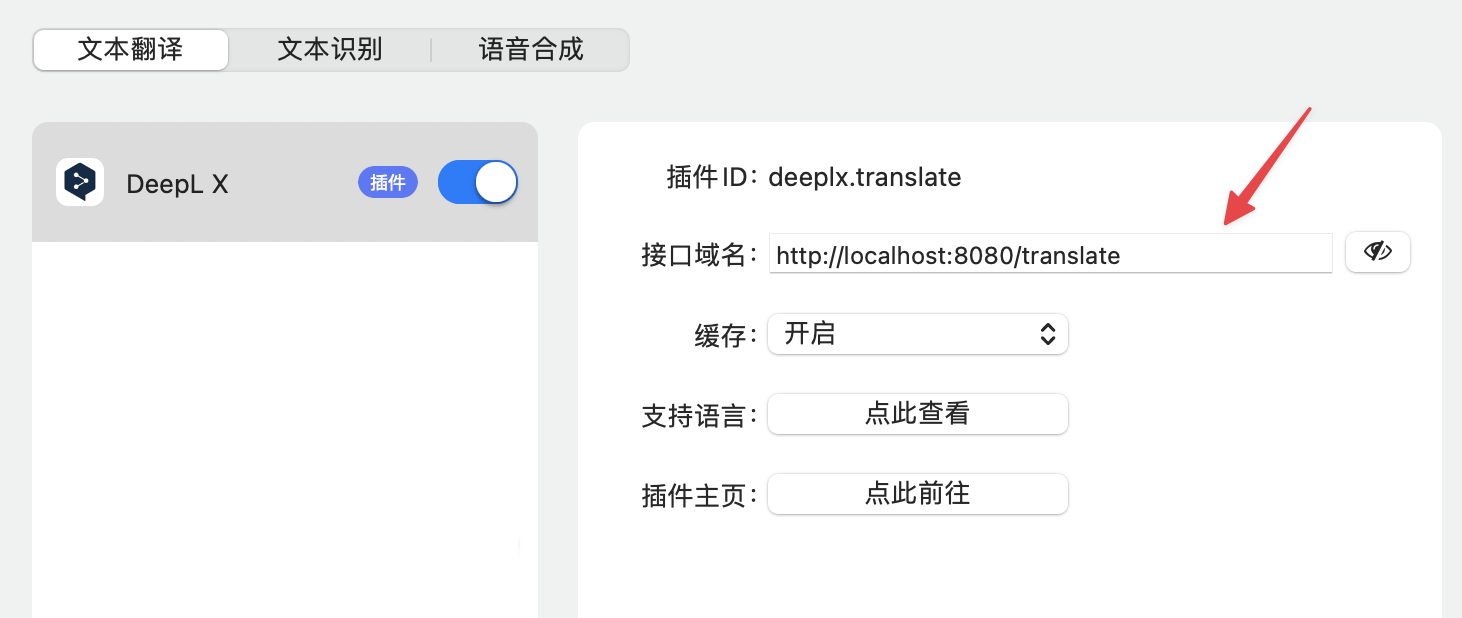The width and height of the screenshot is (1462, 618).
Task: Open the 缓存 dropdown showing 开启
Action: [x=918, y=334]
